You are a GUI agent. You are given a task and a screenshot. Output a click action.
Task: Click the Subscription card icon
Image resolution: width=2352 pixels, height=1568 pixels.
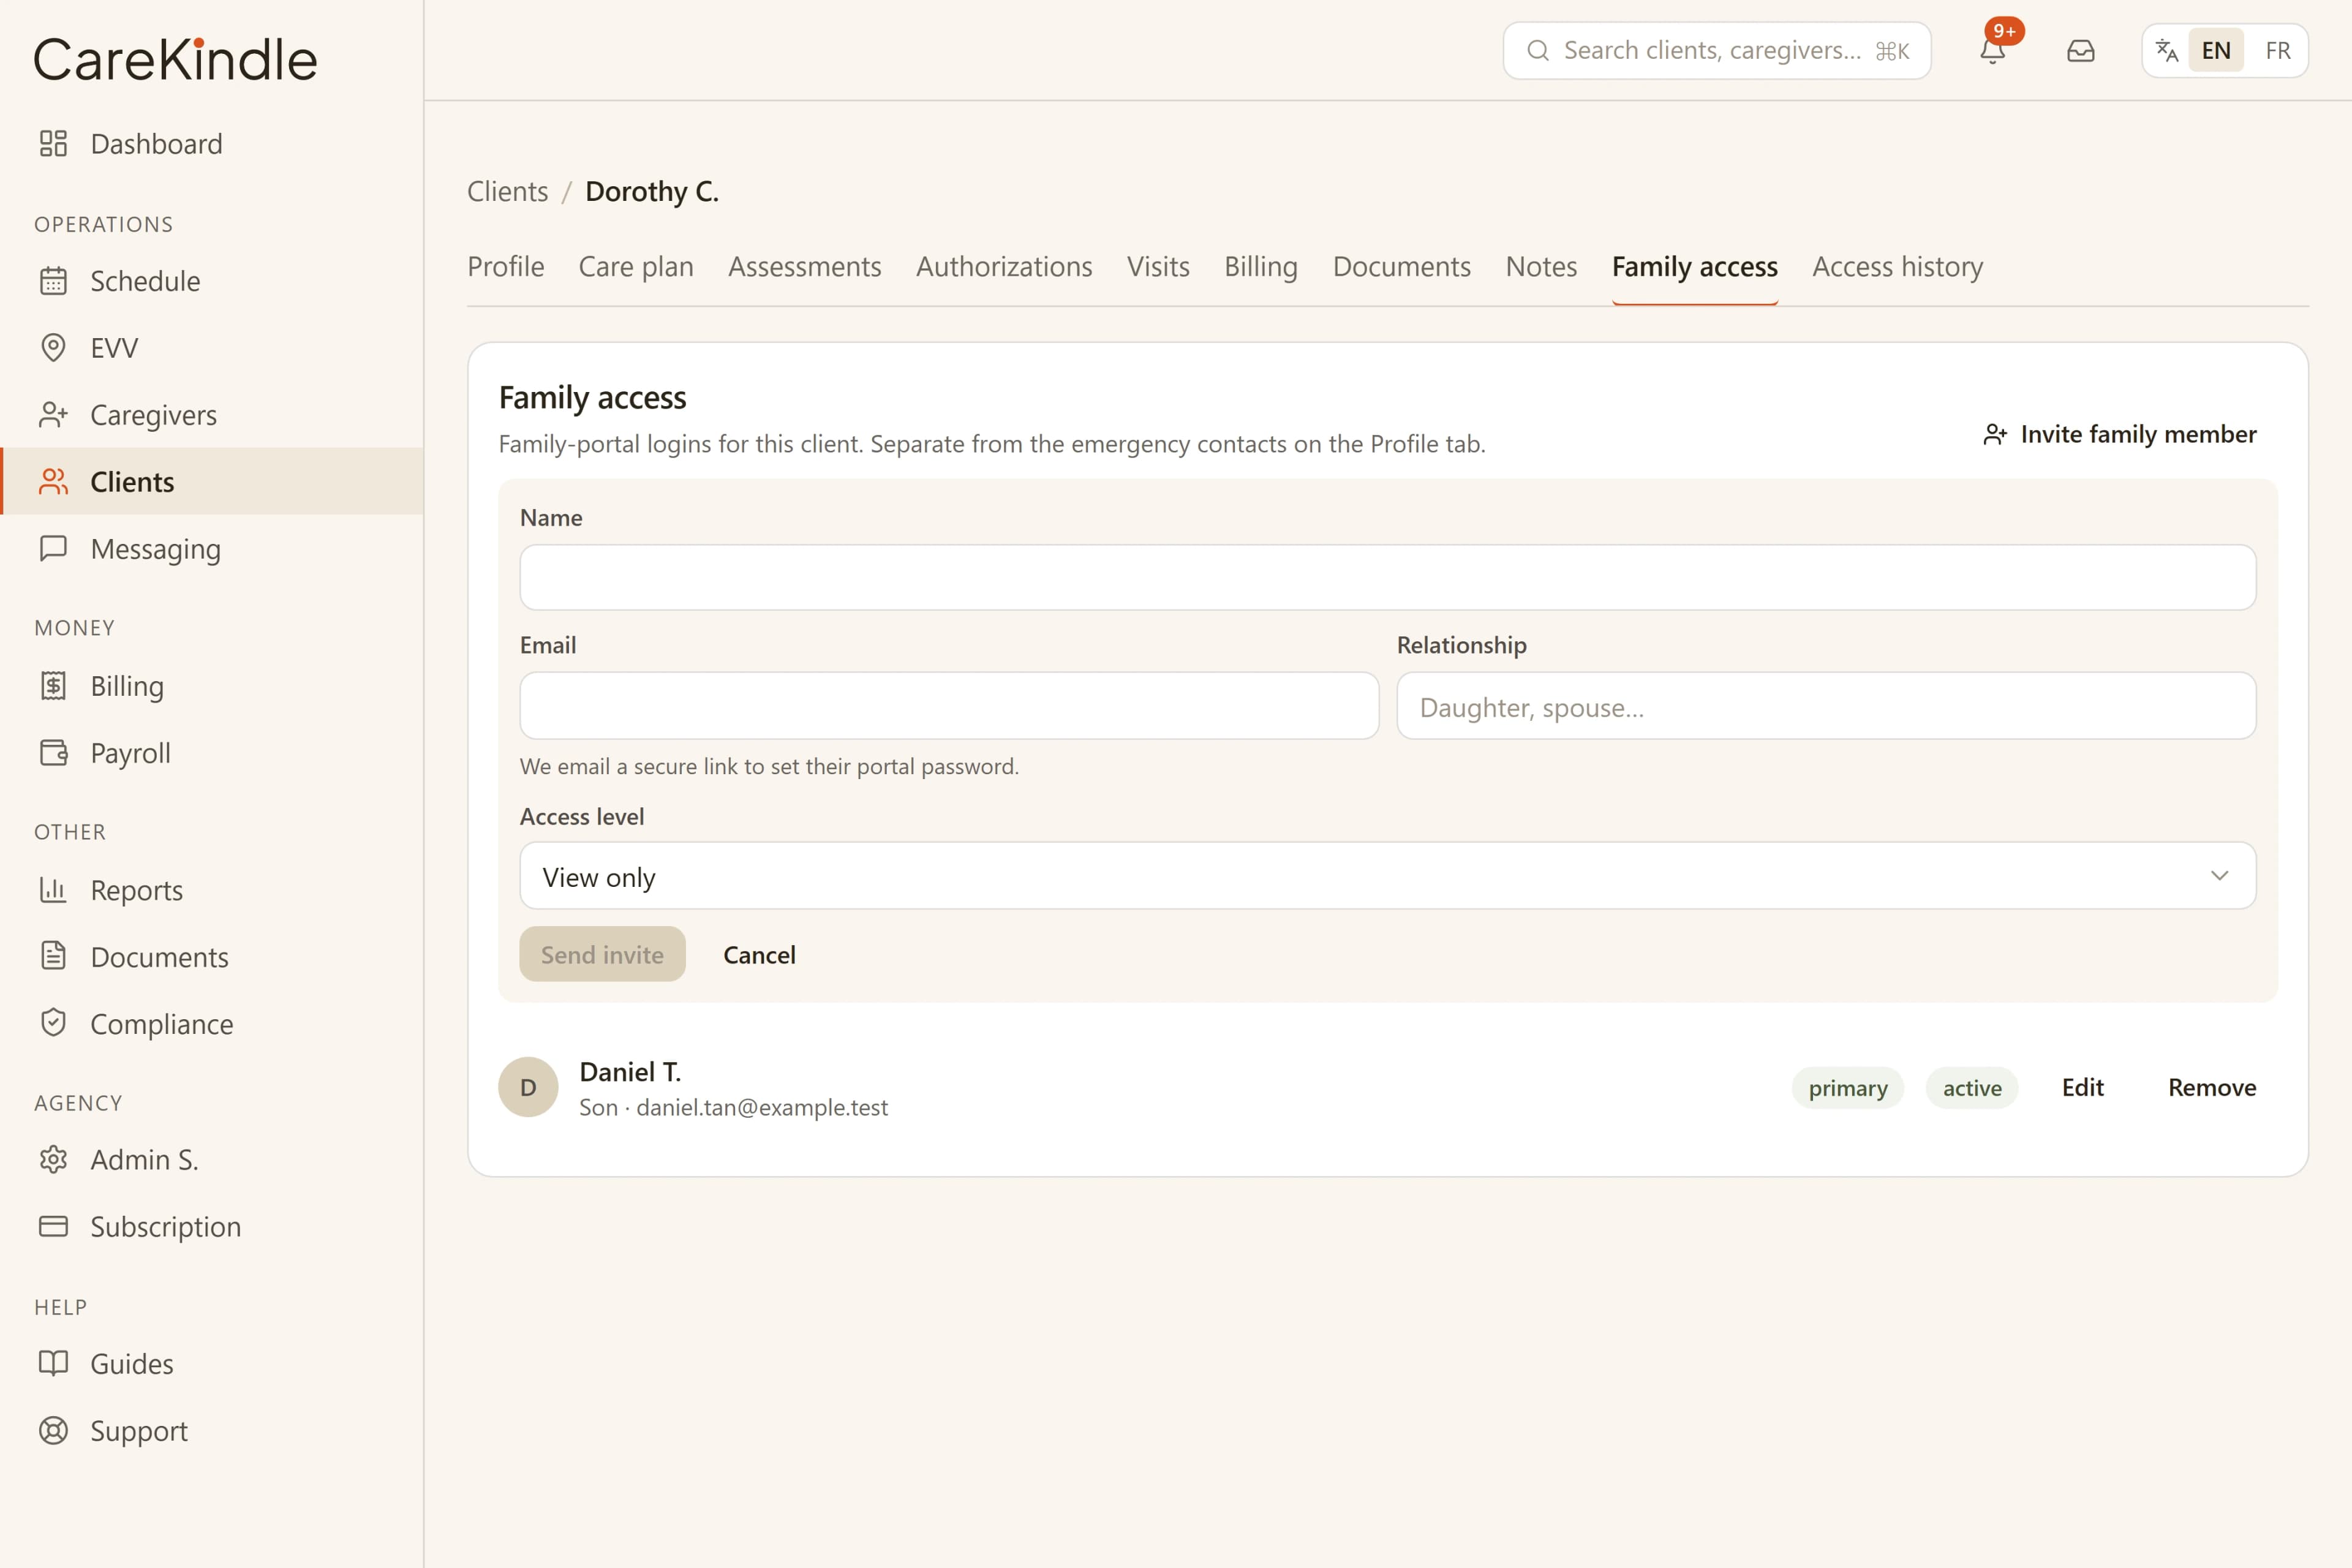pyautogui.click(x=53, y=1226)
